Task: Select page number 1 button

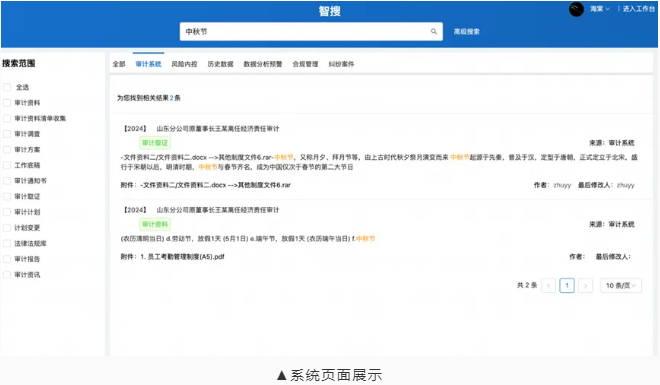Action: pos(567,286)
